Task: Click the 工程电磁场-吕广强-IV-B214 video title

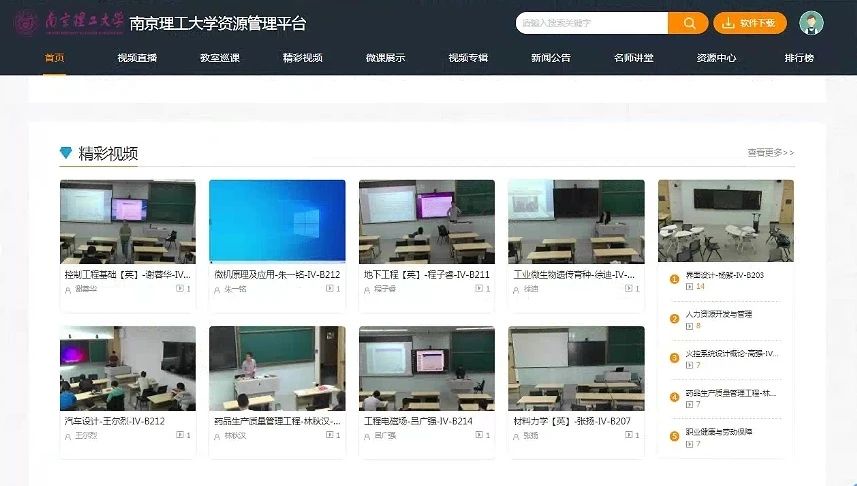Action: coord(418,421)
